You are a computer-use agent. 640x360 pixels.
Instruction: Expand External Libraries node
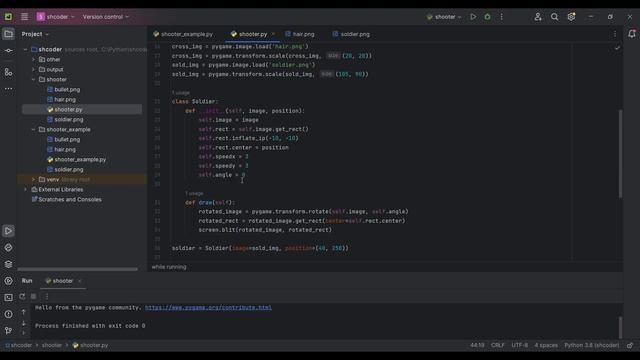(25, 190)
